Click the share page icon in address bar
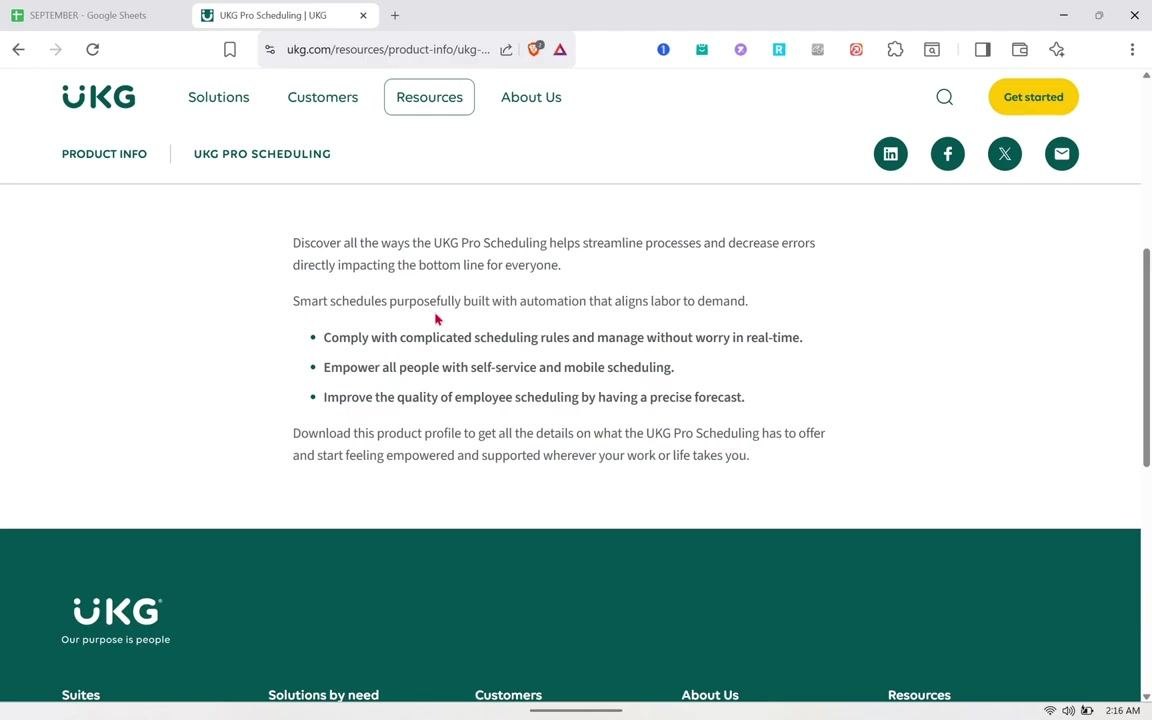Viewport: 1152px width, 720px height. (506, 49)
